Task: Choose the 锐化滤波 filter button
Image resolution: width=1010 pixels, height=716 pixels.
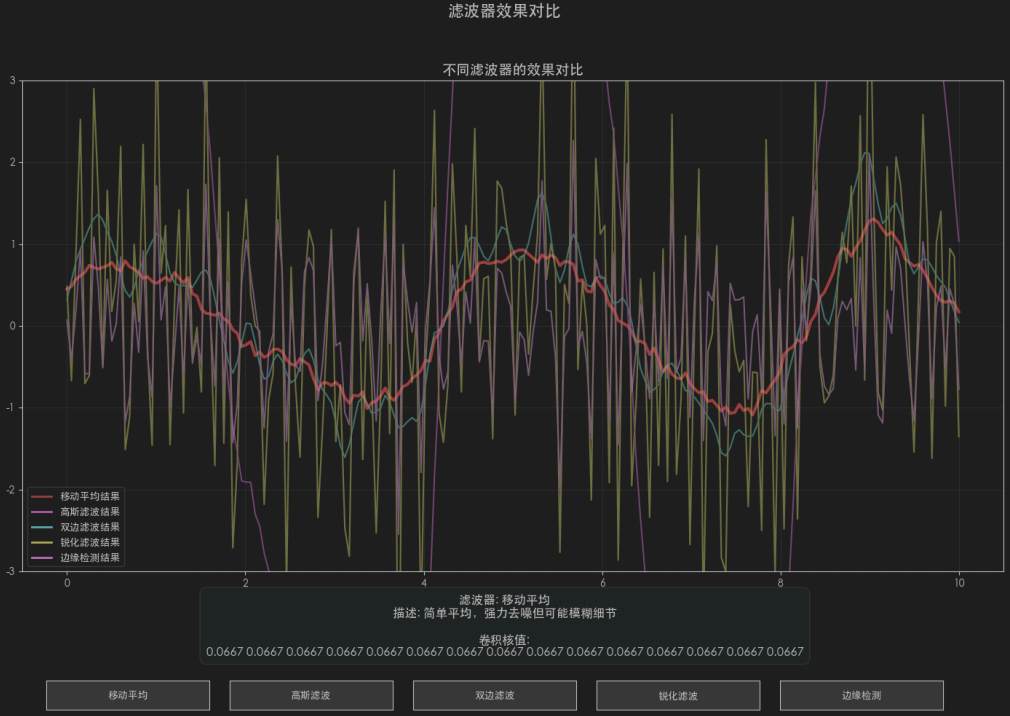Action: [678, 695]
